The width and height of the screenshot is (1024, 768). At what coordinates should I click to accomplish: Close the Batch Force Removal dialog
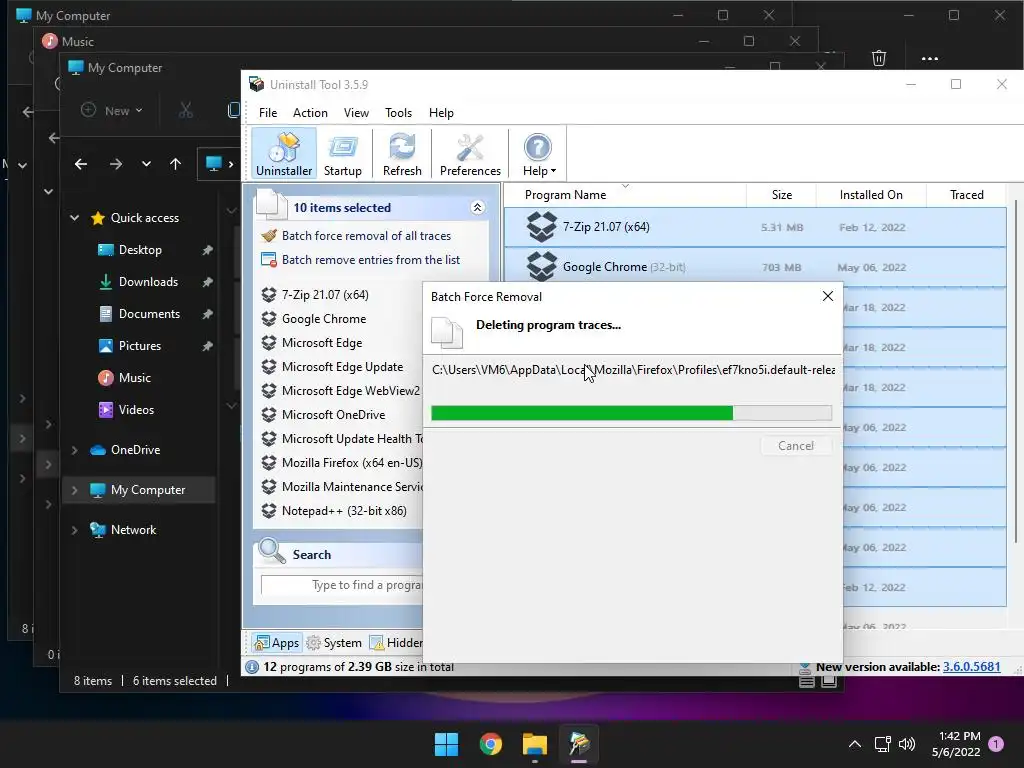pos(827,296)
